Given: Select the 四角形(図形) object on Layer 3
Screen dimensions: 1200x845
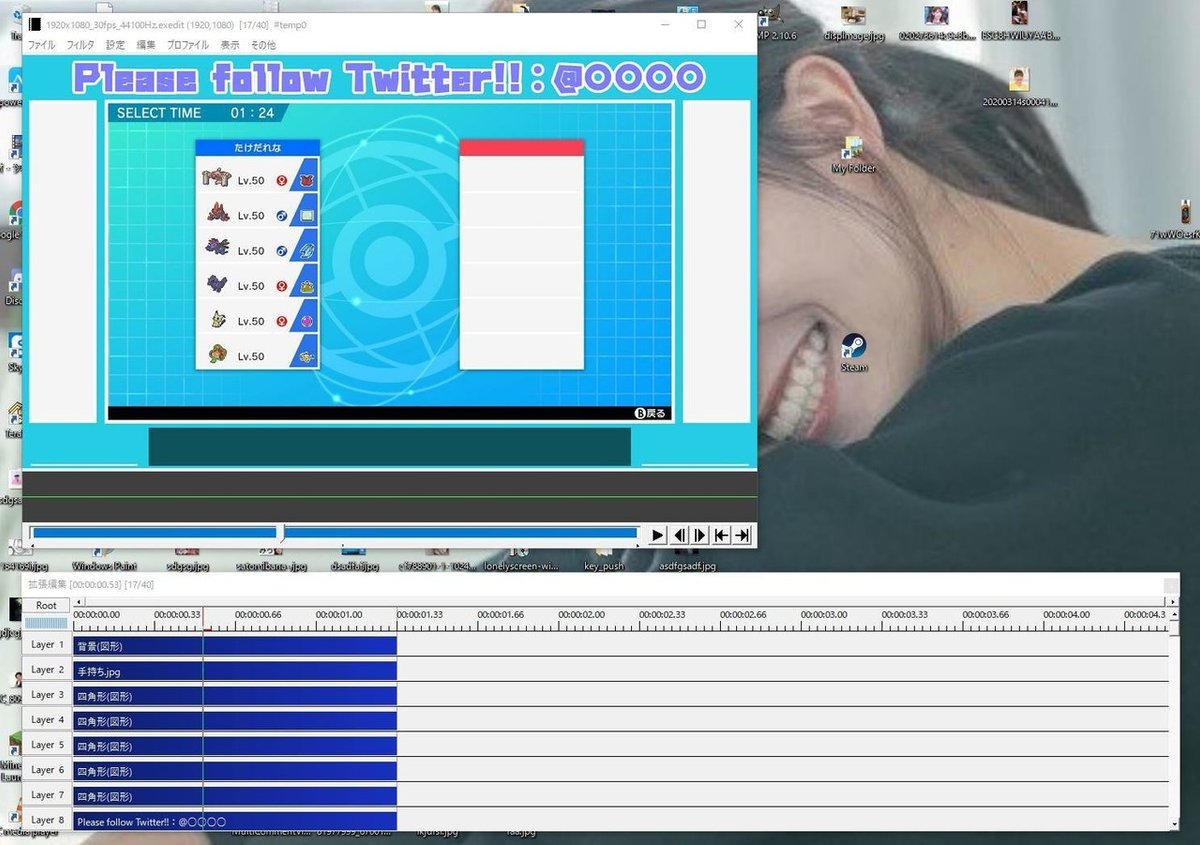Looking at the screenshot, I should click(x=235, y=696).
